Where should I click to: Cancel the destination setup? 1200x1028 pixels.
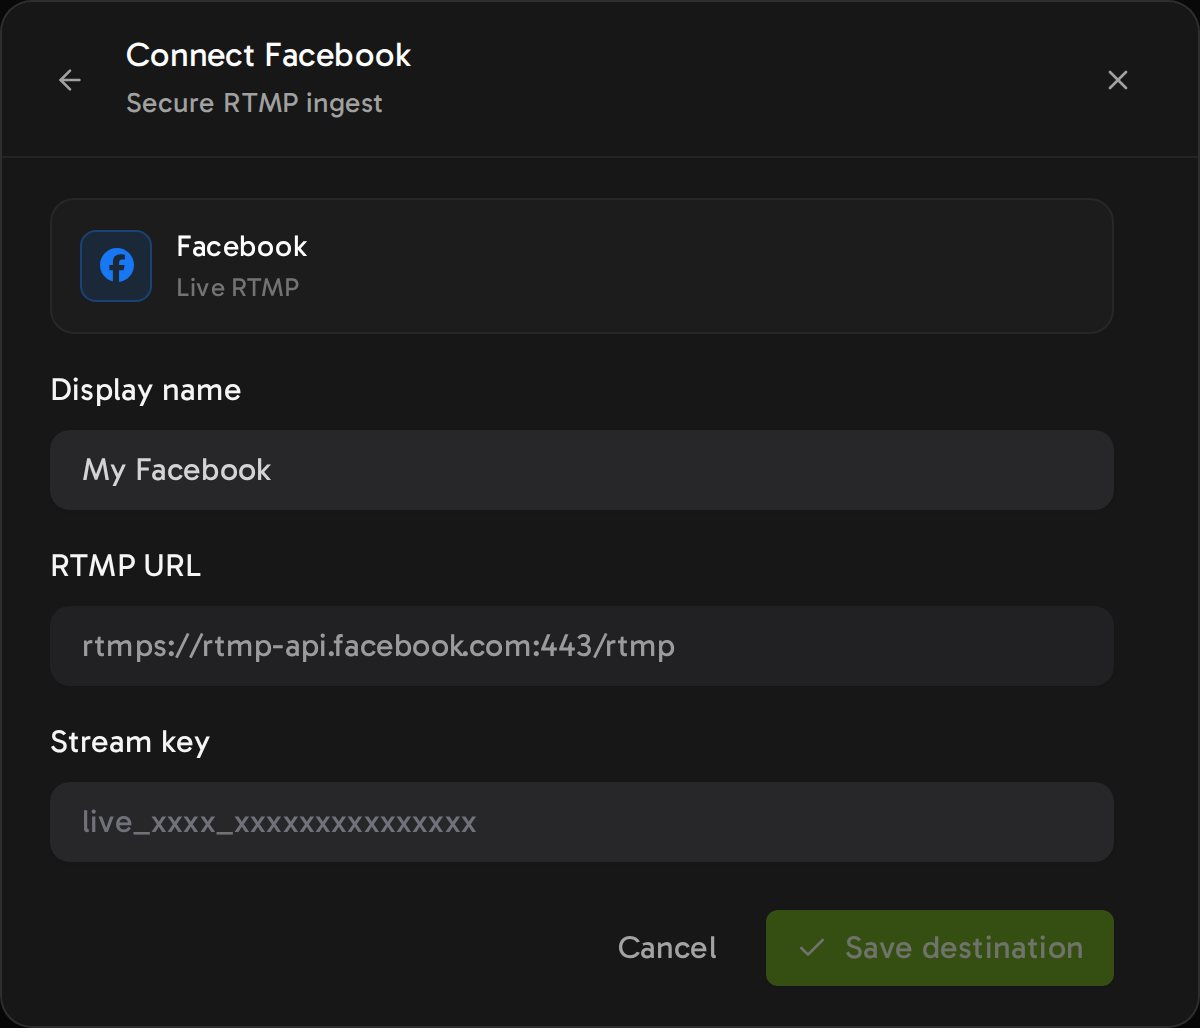coord(667,948)
